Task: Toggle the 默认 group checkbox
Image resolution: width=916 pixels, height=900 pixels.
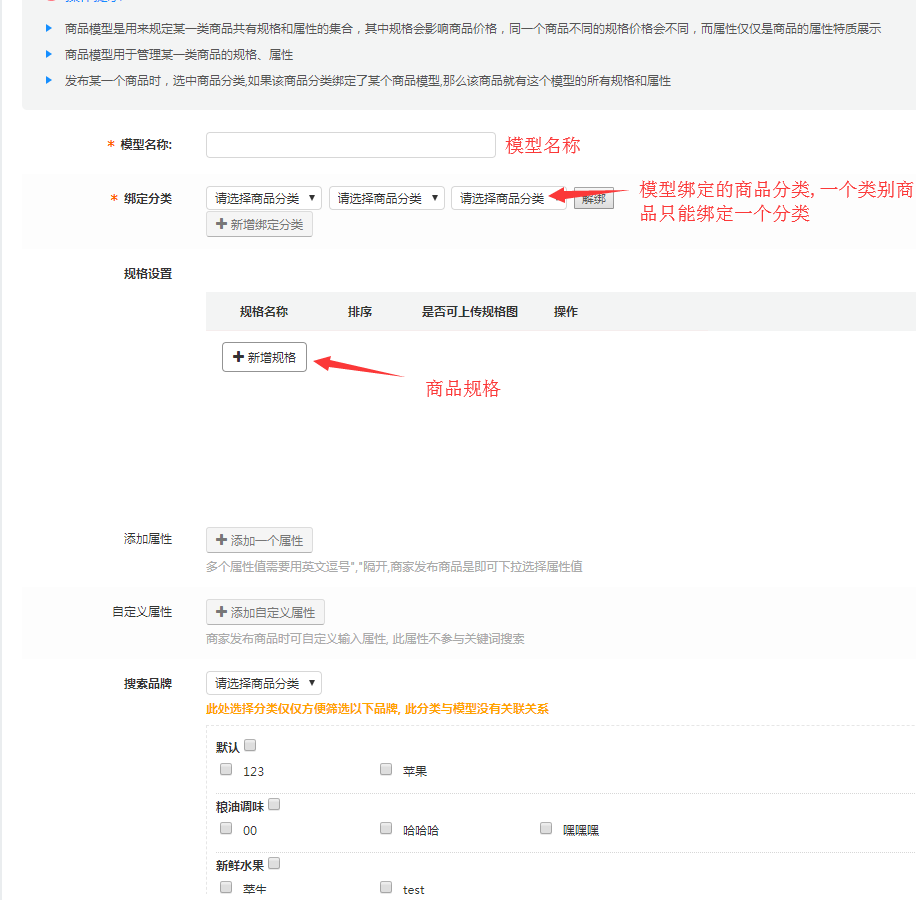Action: (250, 745)
